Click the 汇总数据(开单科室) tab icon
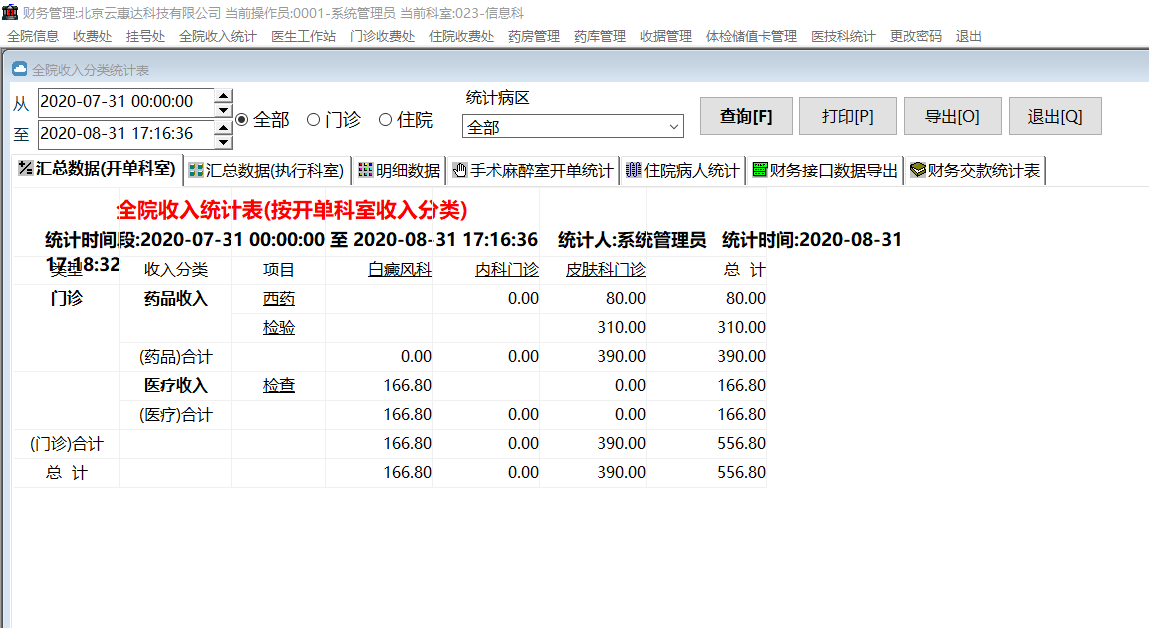1149x628 pixels. [25, 170]
